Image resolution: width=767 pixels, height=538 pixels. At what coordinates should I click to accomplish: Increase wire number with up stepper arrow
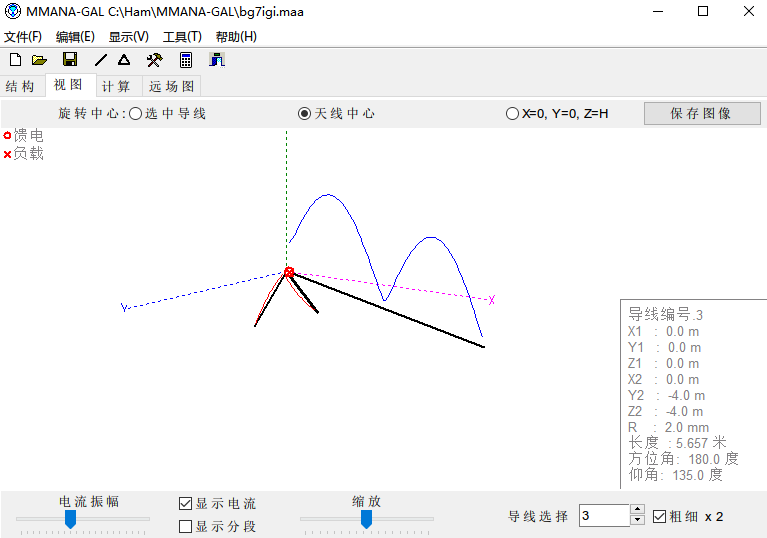(x=637, y=510)
